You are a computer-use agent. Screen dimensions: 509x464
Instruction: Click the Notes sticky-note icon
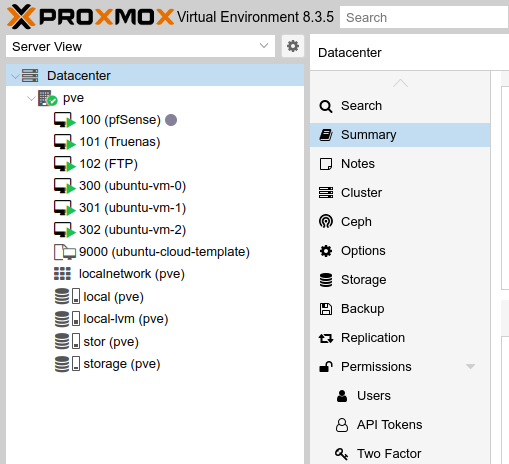pyautogui.click(x=326, y=164)
